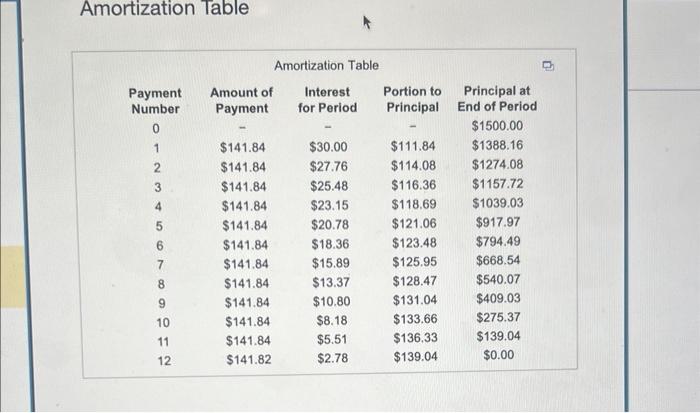This screenshot has height=413, width=700.
Task: Click the $409.03 balance in row 9
Action: (x=498, y=298)
